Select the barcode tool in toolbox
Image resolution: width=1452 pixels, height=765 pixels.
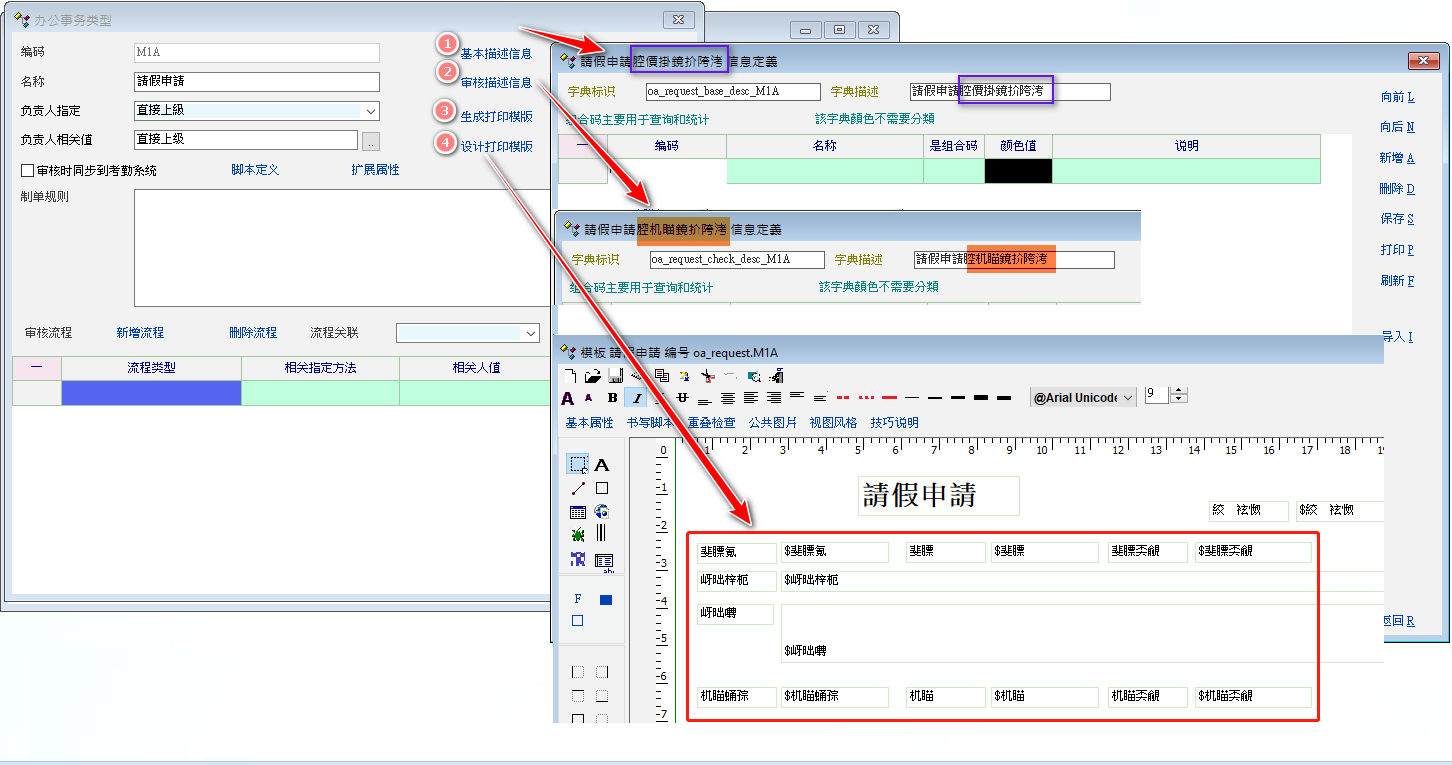(x=602, y=534)
